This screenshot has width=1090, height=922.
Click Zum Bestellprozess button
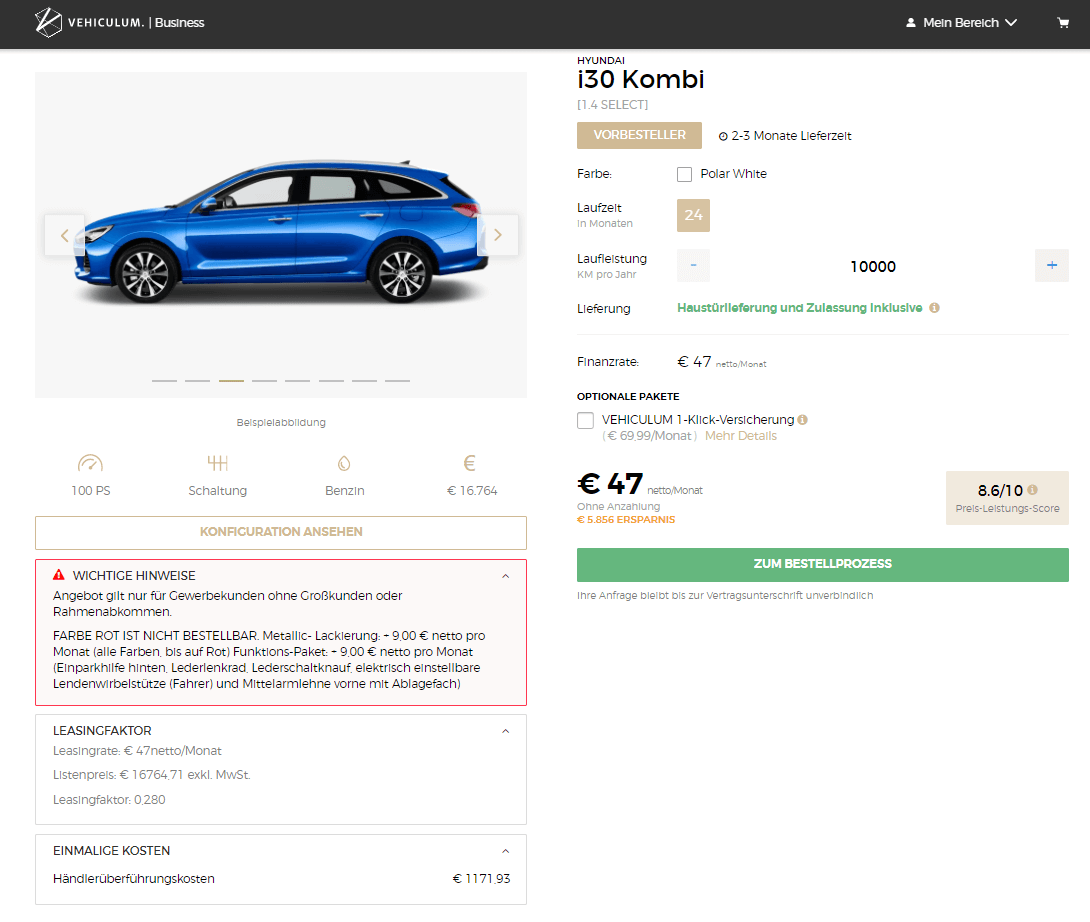pos(822,565)
